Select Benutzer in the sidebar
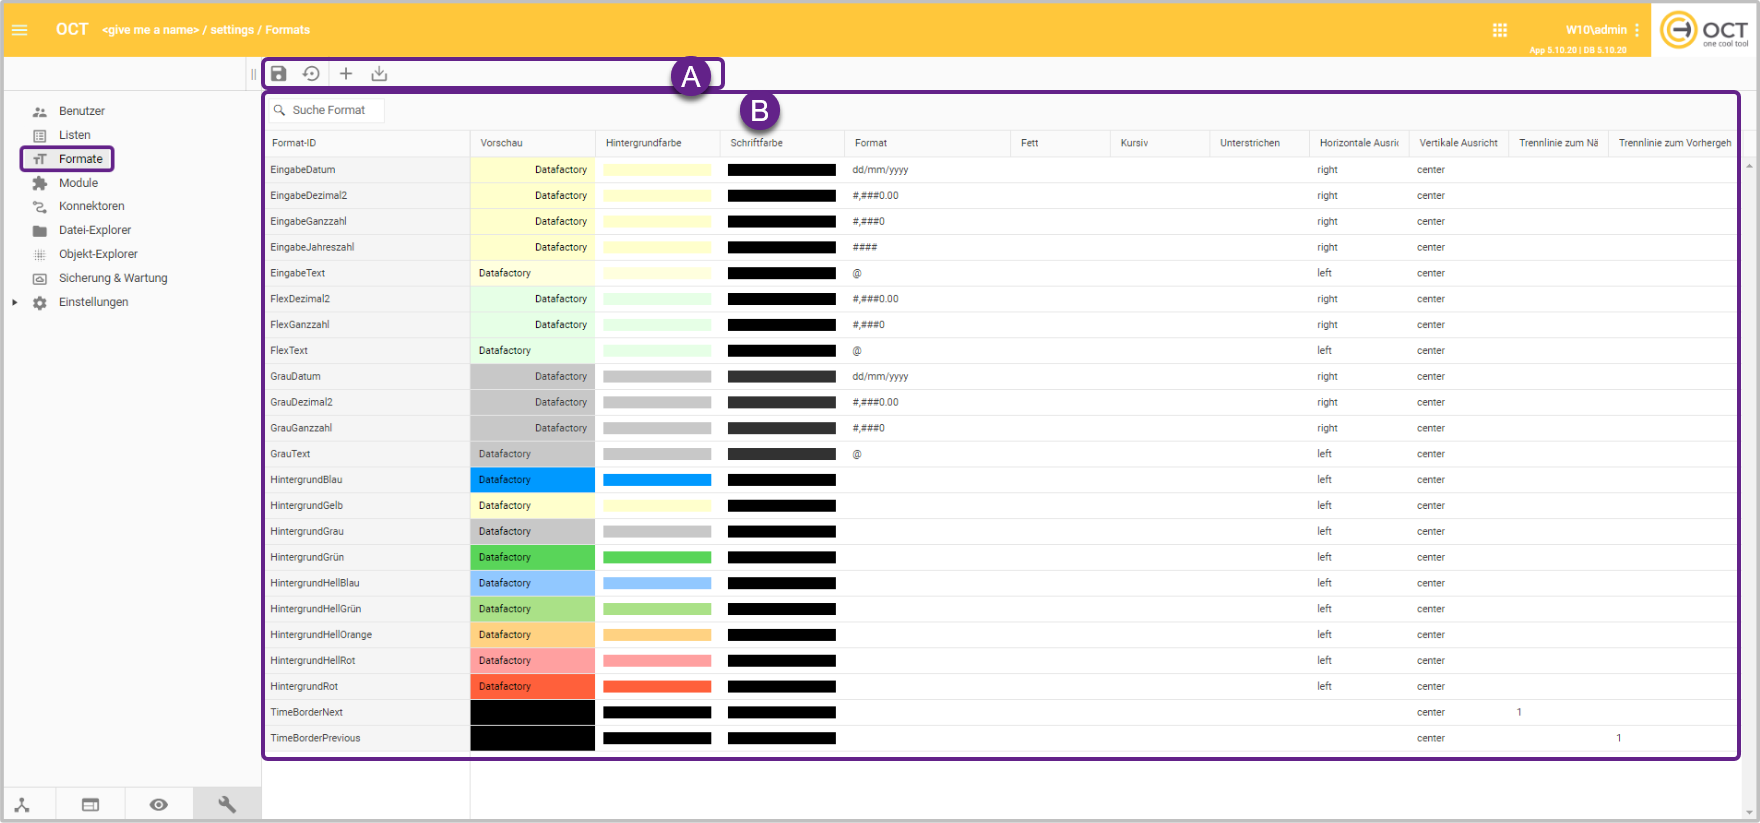1760x823 pixels. [x=81, y=111]
